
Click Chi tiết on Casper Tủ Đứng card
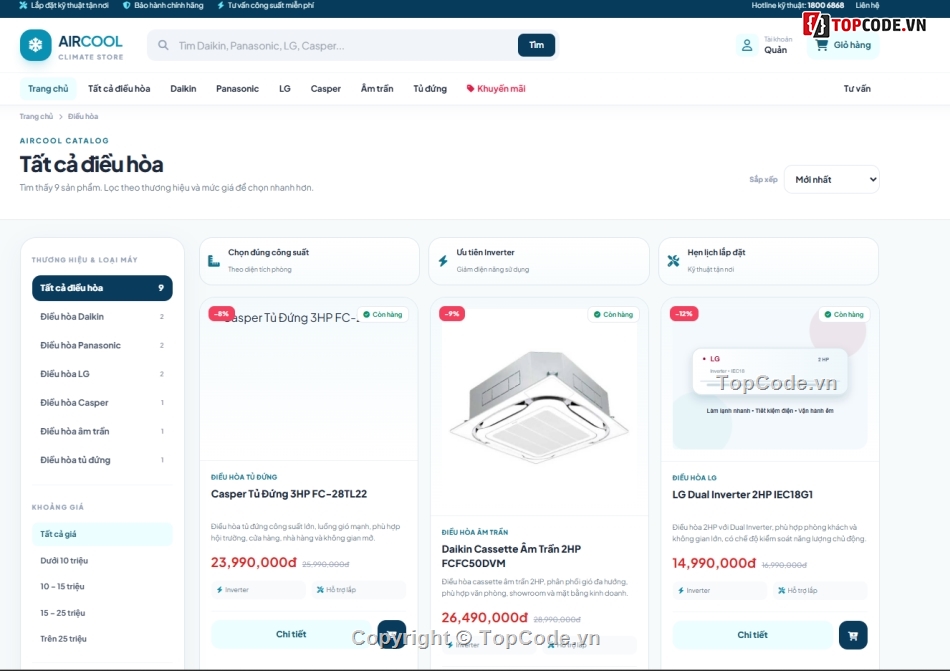click(291, 634)
